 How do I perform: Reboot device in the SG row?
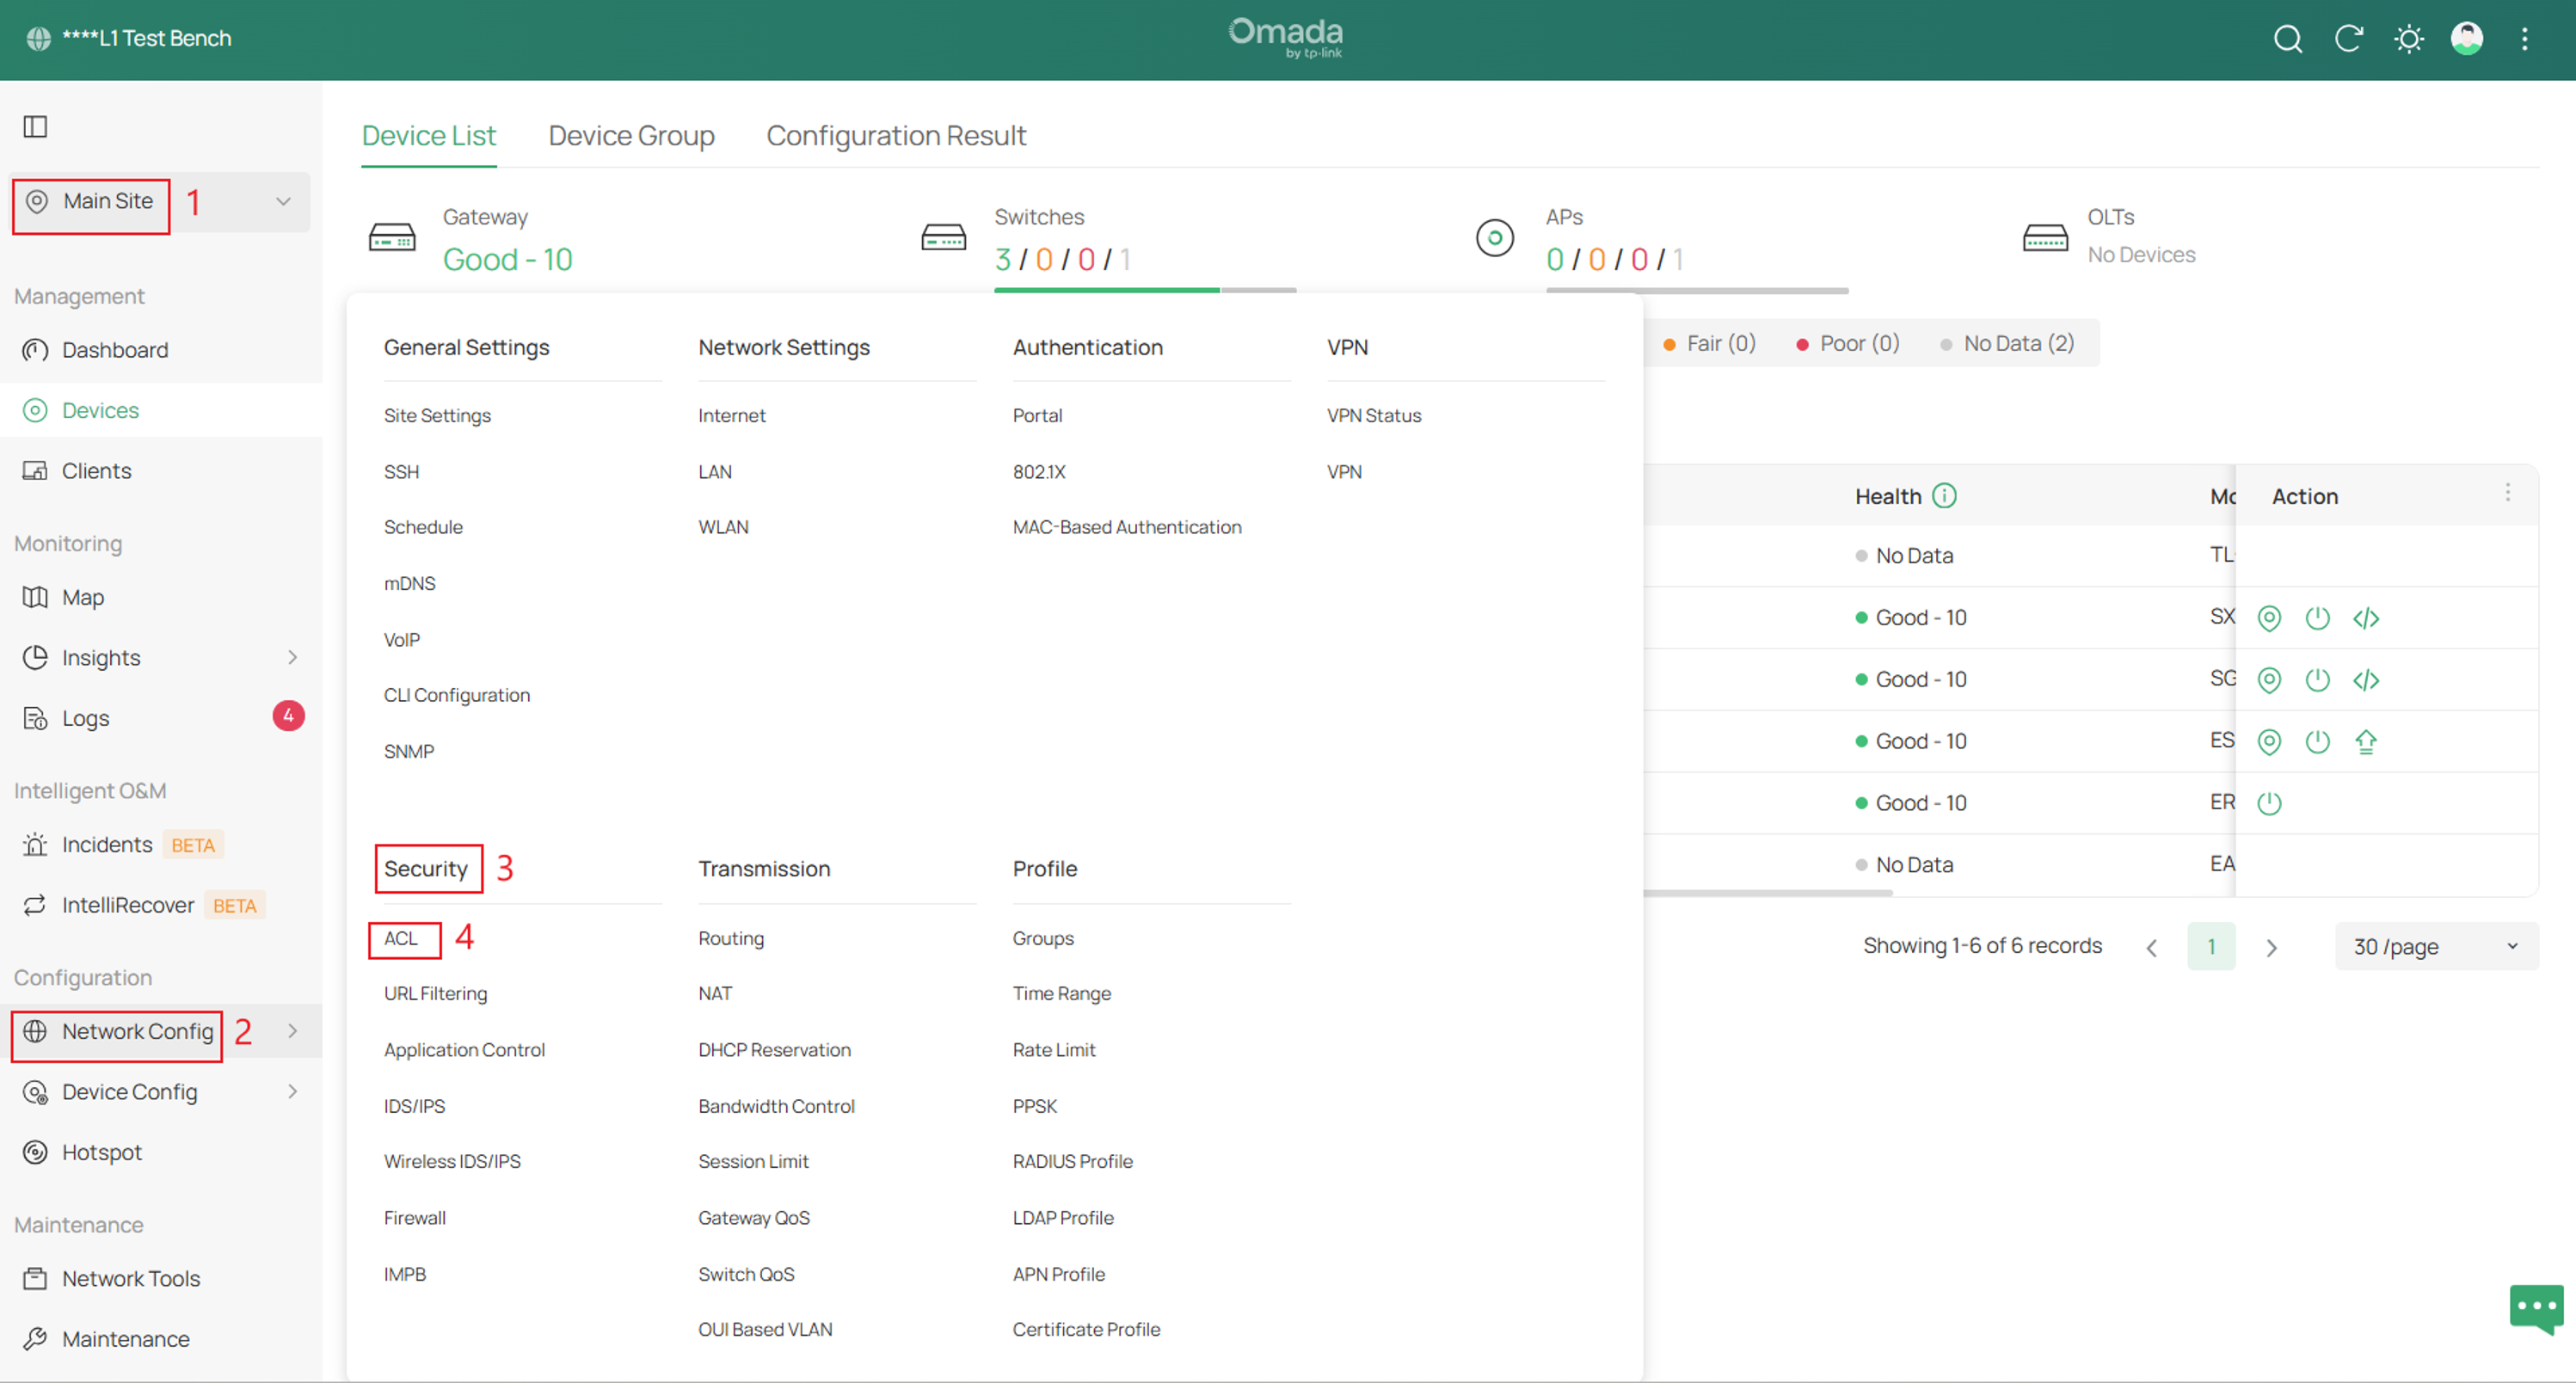pos(2317,680)
